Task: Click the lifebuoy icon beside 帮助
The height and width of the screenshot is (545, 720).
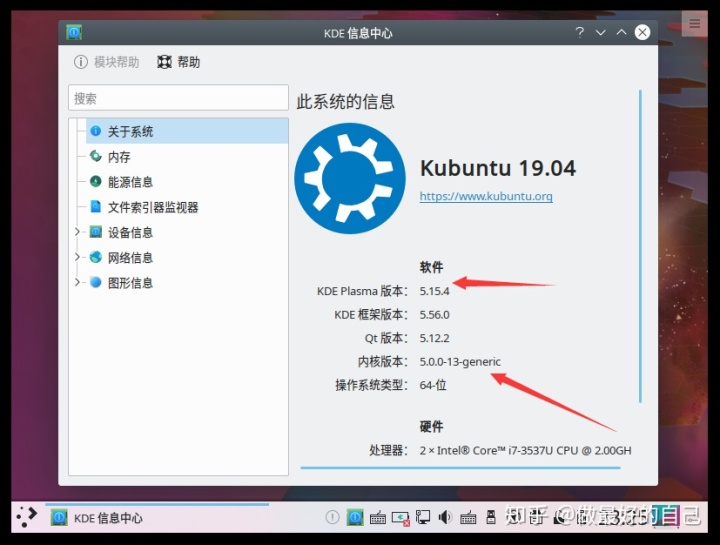Action: click(x=164, y=62)
